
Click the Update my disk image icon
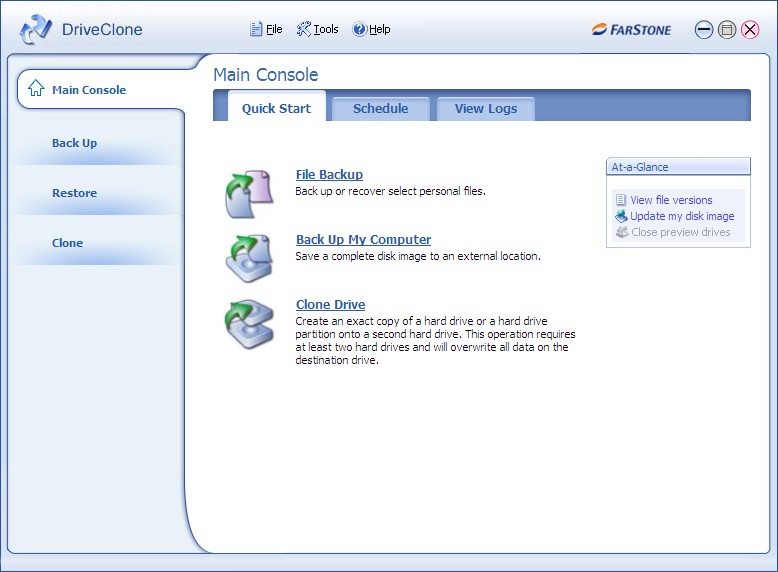[621, 216]
